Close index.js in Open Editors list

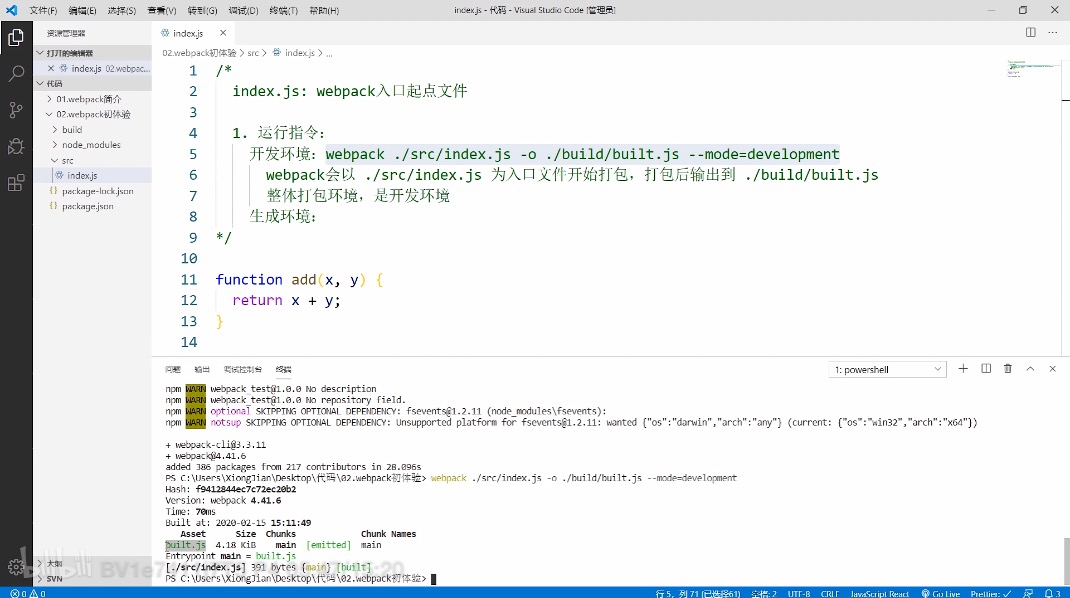tap(51, 68)
